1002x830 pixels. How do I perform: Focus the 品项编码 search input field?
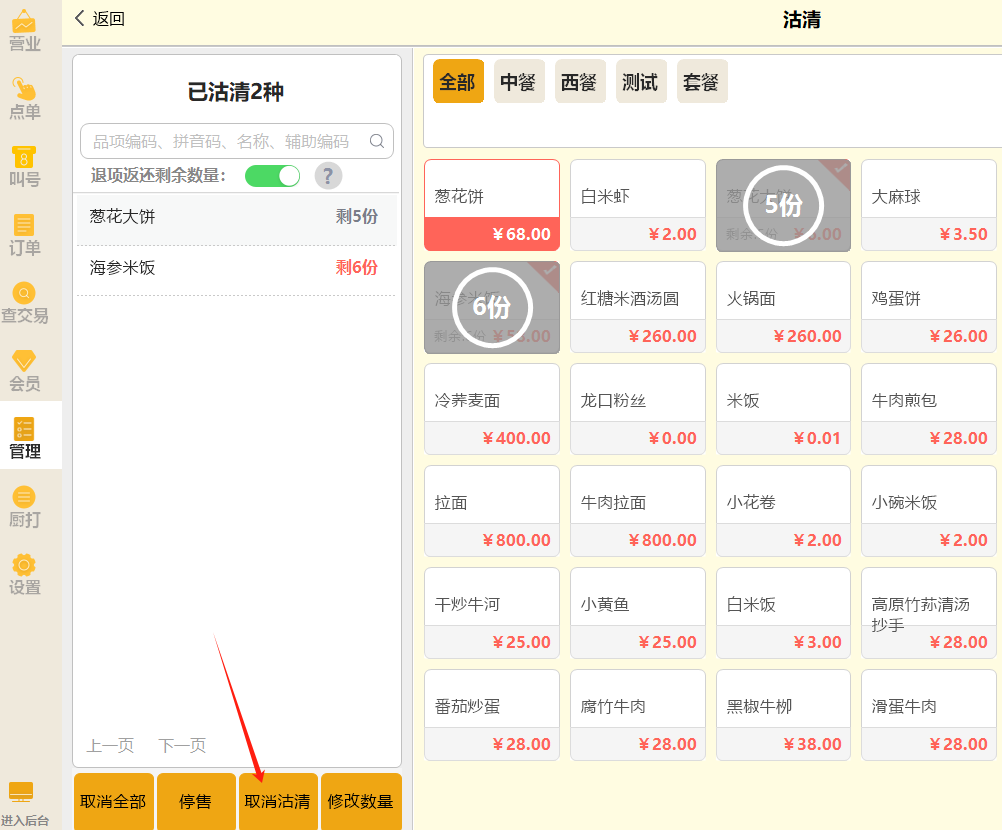tap(236, 141)
